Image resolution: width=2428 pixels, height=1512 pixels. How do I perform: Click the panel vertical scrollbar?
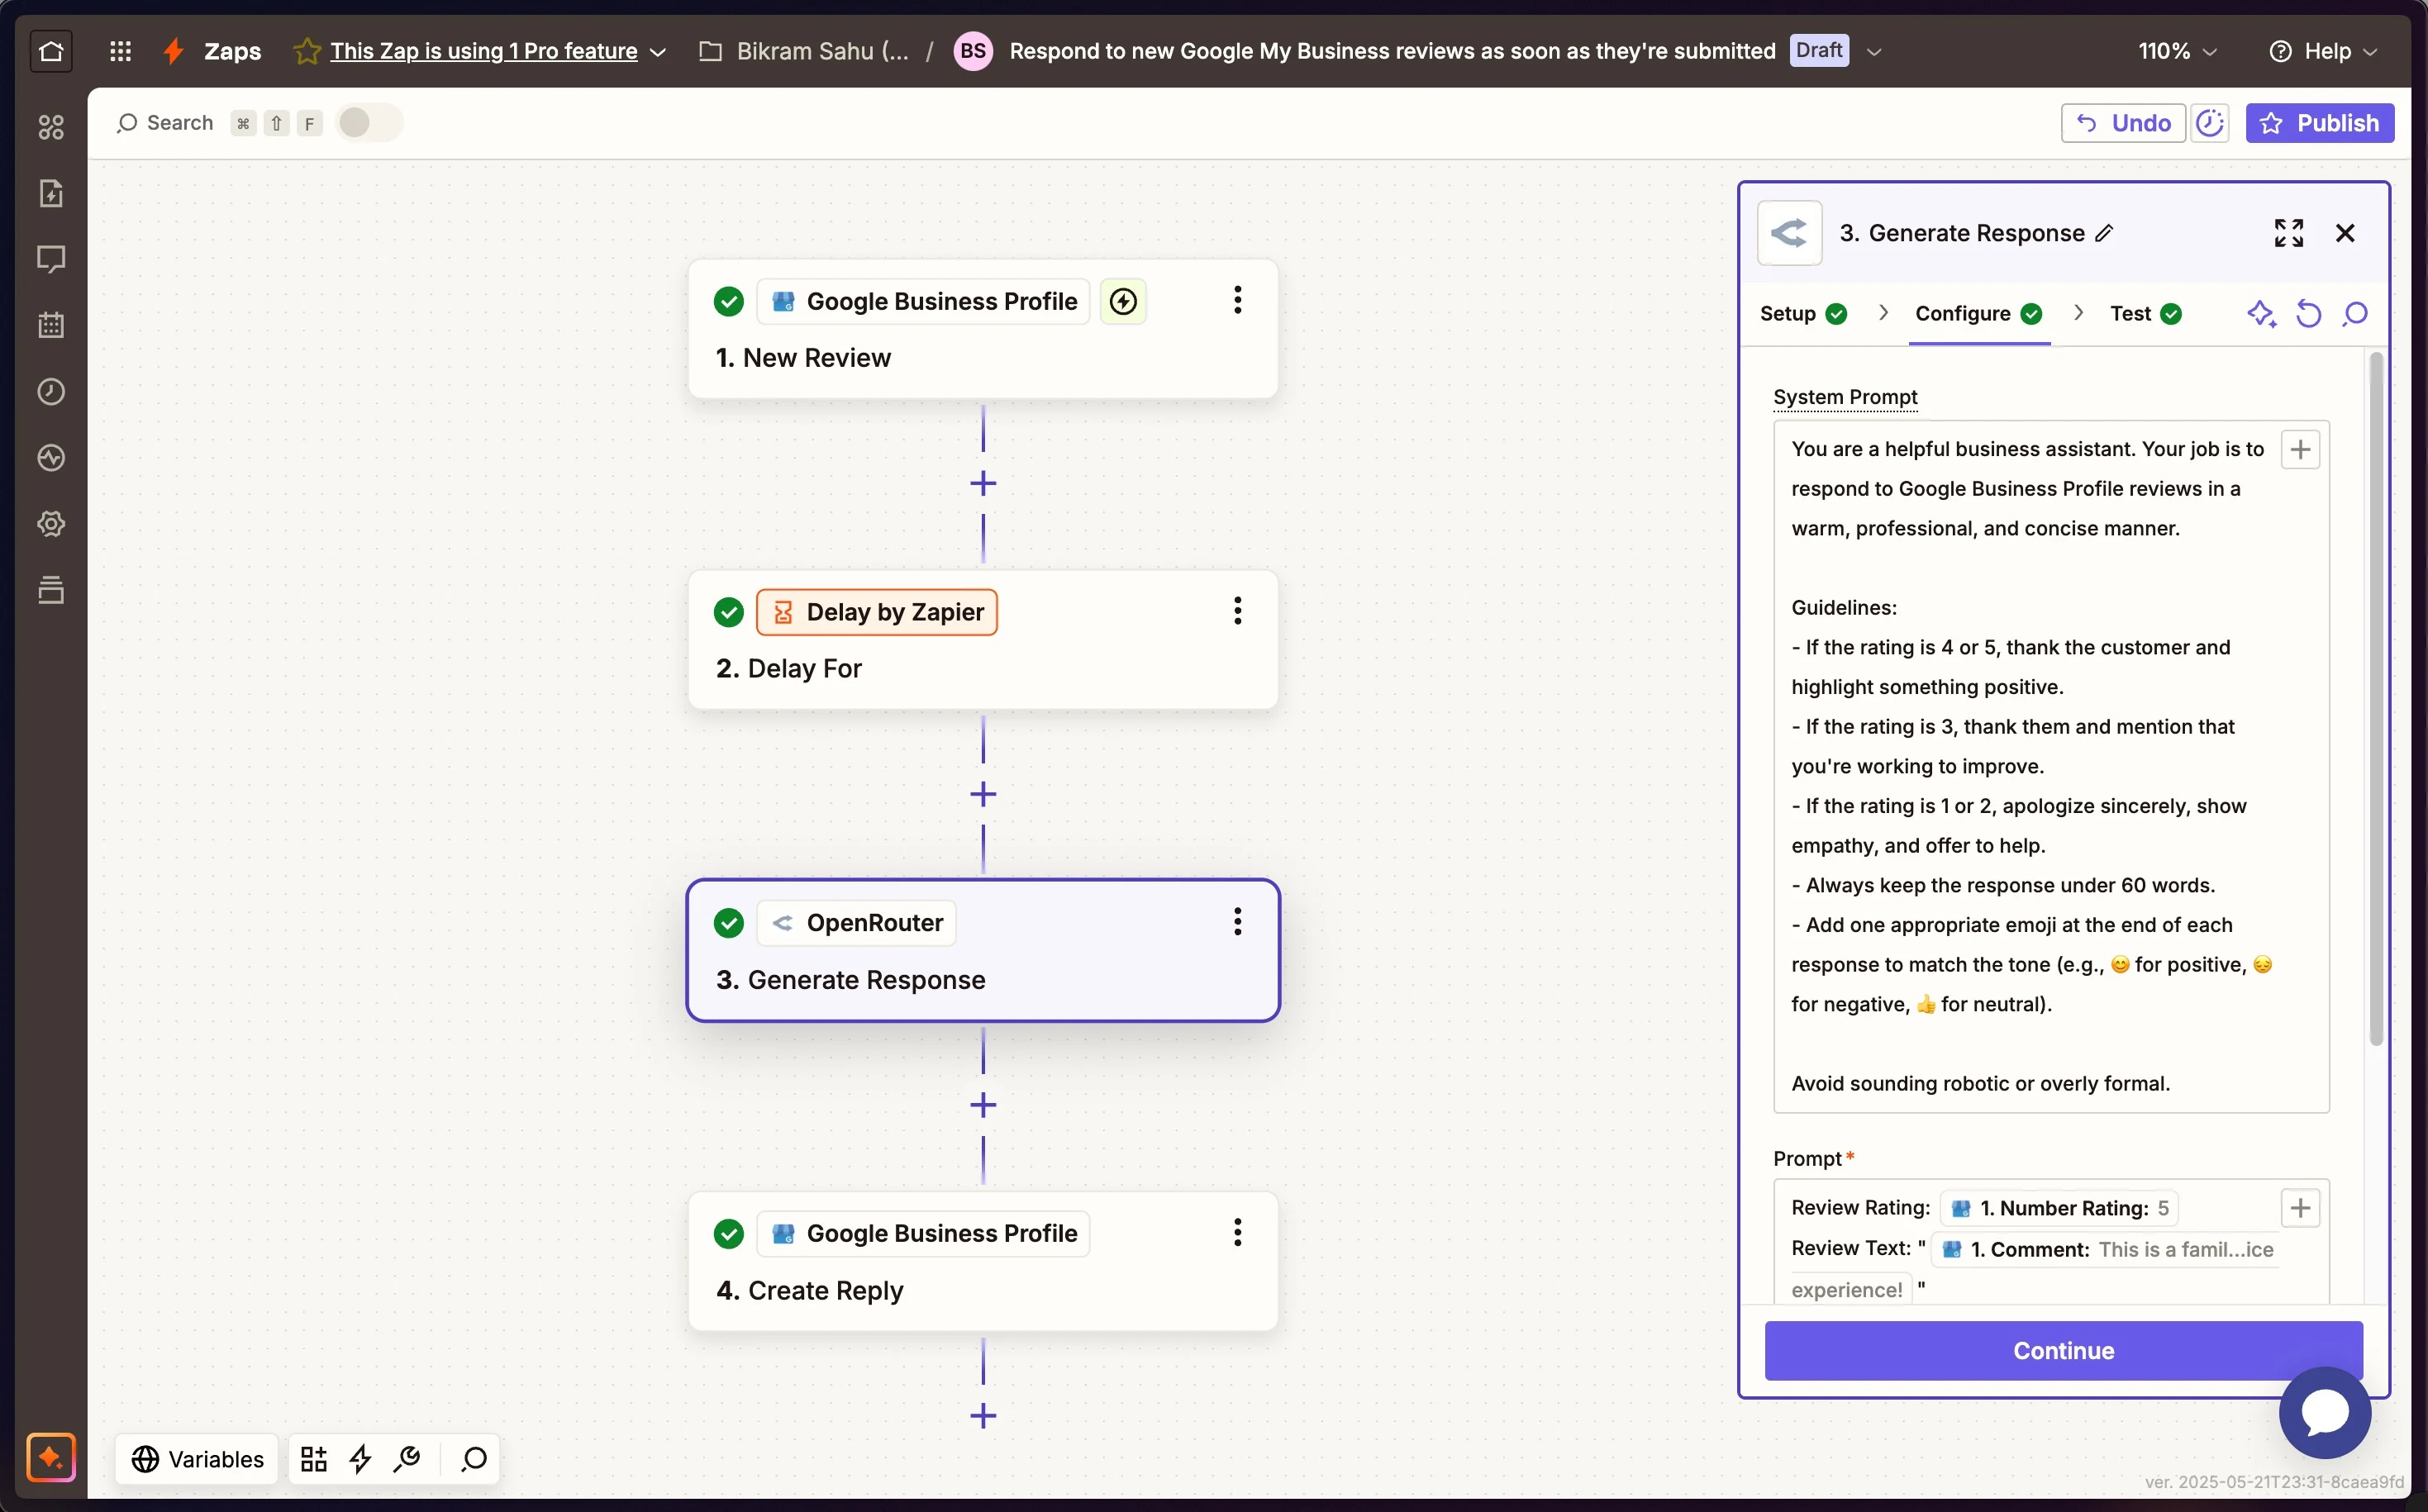click(x=2376, y=698)
